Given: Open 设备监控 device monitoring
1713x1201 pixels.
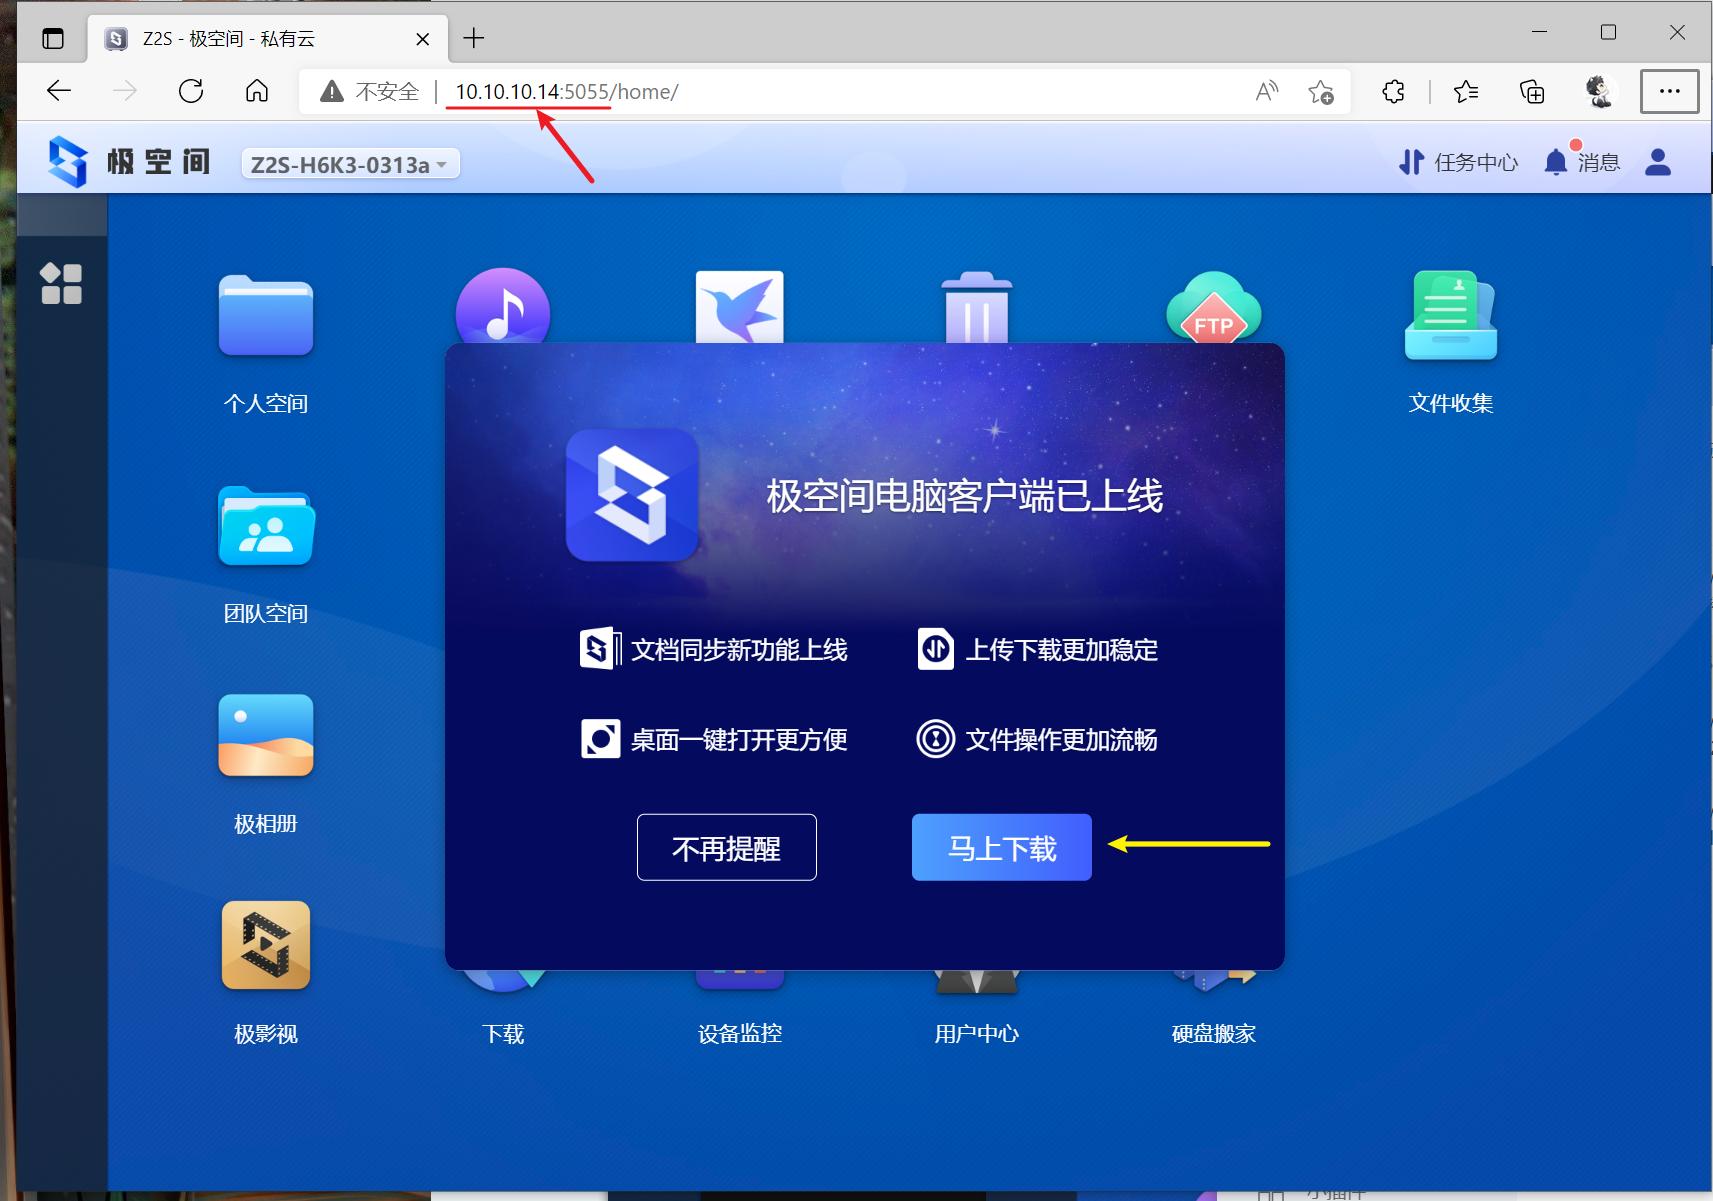Looking at the screenshot, I should coord(739,985).
